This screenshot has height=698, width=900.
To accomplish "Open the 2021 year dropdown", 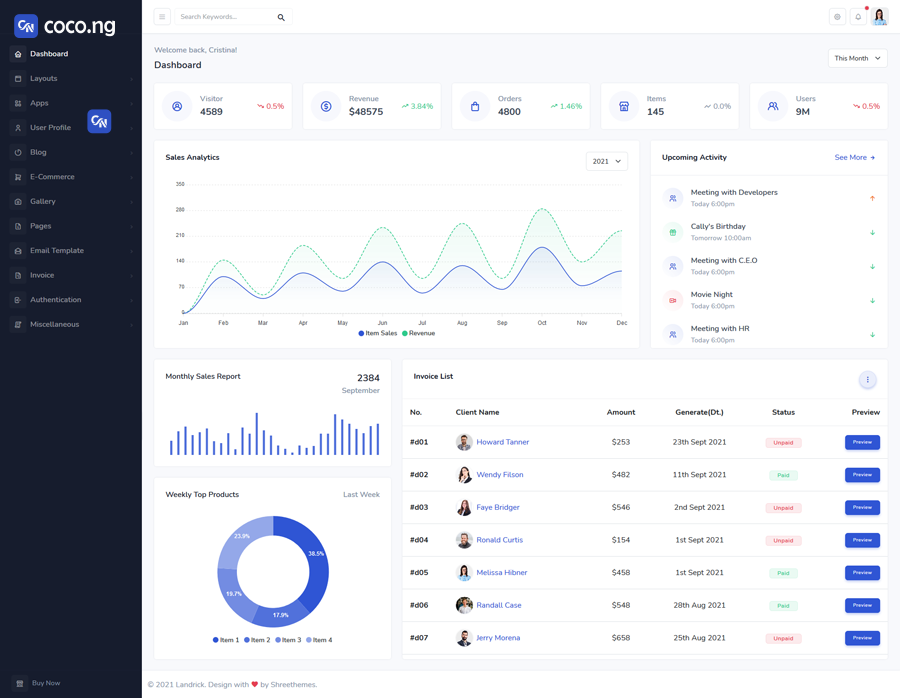I will [606, 161].
